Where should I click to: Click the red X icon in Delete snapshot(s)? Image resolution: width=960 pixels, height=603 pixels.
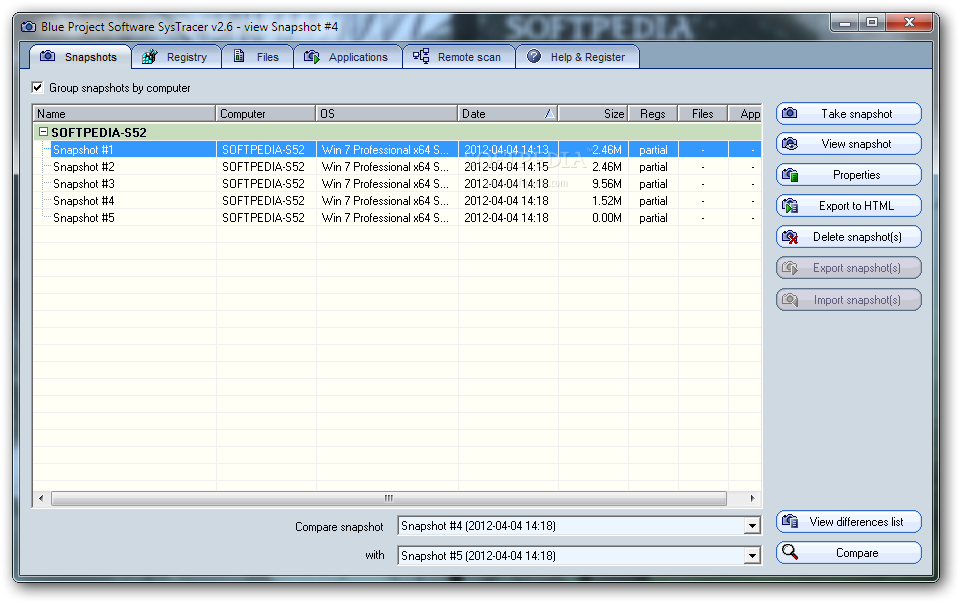click(790, 237)
